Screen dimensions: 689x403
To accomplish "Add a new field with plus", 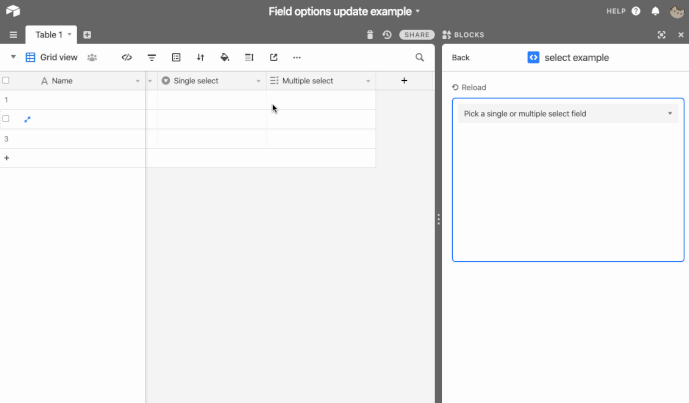I will tap(404, 80).
